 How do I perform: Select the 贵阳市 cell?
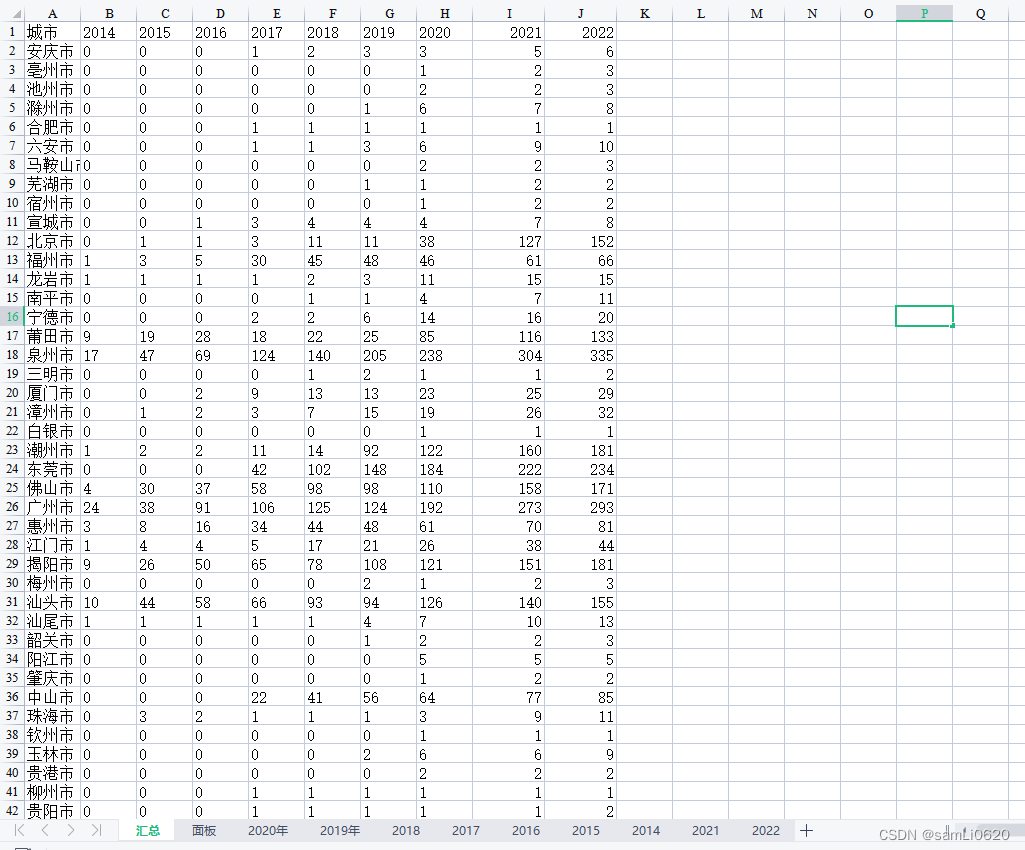(52, 811)
